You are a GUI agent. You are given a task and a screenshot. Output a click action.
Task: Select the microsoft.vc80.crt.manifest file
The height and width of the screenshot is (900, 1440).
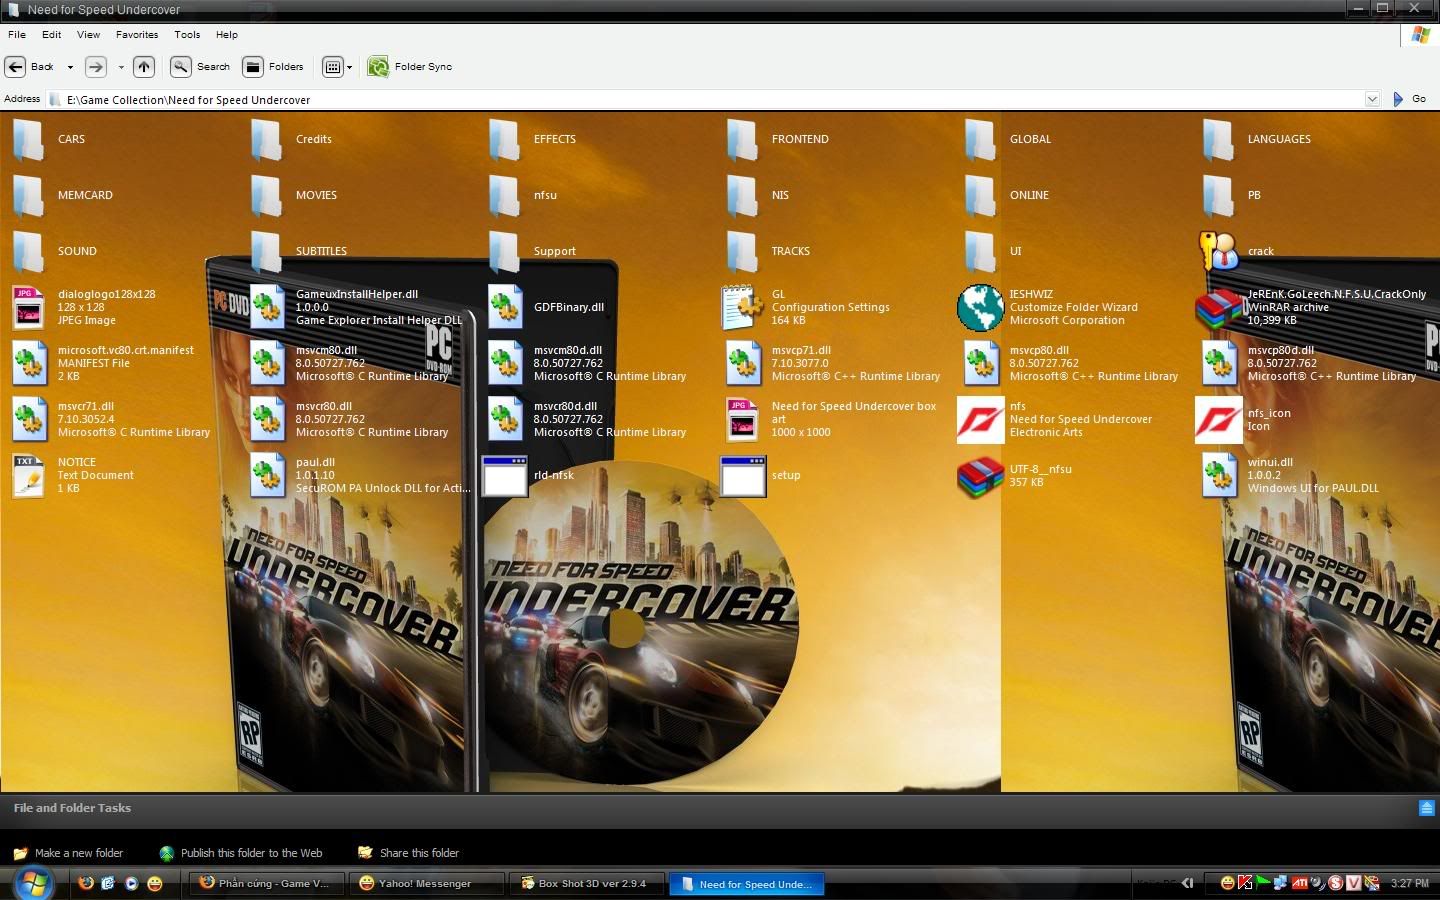point(103,363)
